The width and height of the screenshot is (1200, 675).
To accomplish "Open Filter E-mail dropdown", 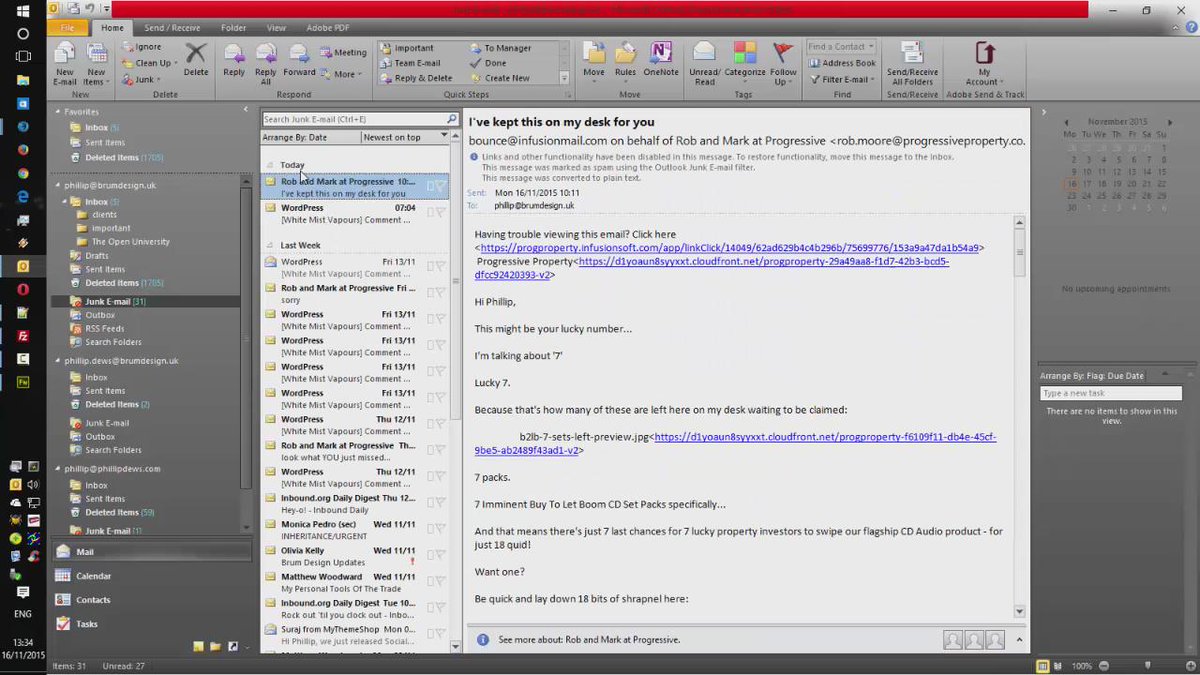I will (841, 79).
